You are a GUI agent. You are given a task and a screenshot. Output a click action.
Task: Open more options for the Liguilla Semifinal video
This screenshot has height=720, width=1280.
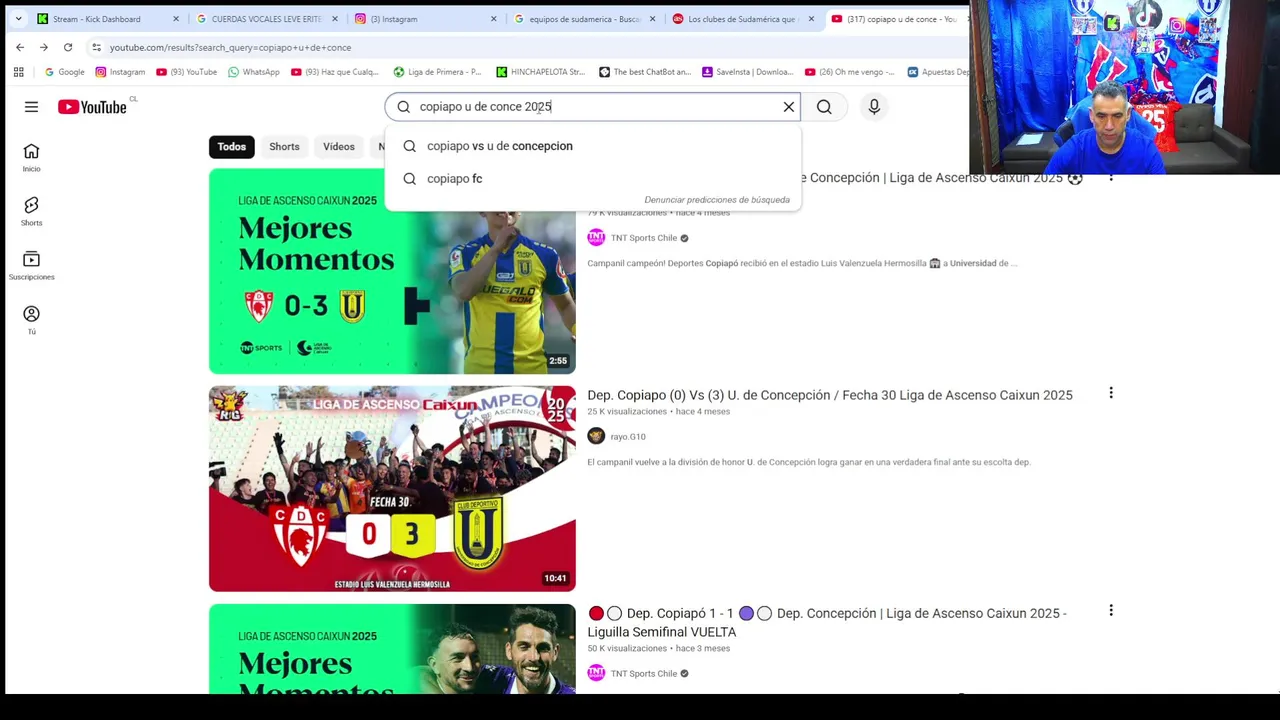[1110, 610]
